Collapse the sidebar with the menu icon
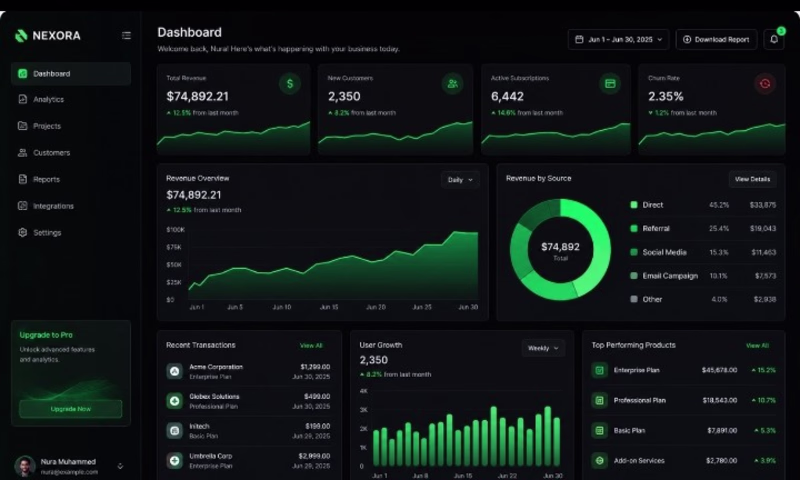This screenshot has height=480, width=800. 126,36
